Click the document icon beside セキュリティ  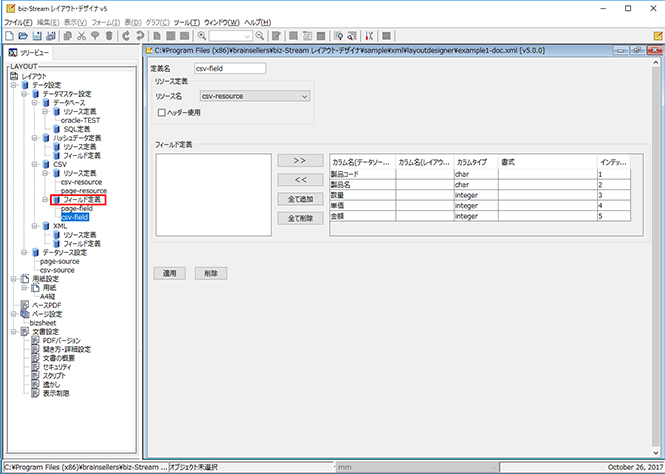[36, 367]
